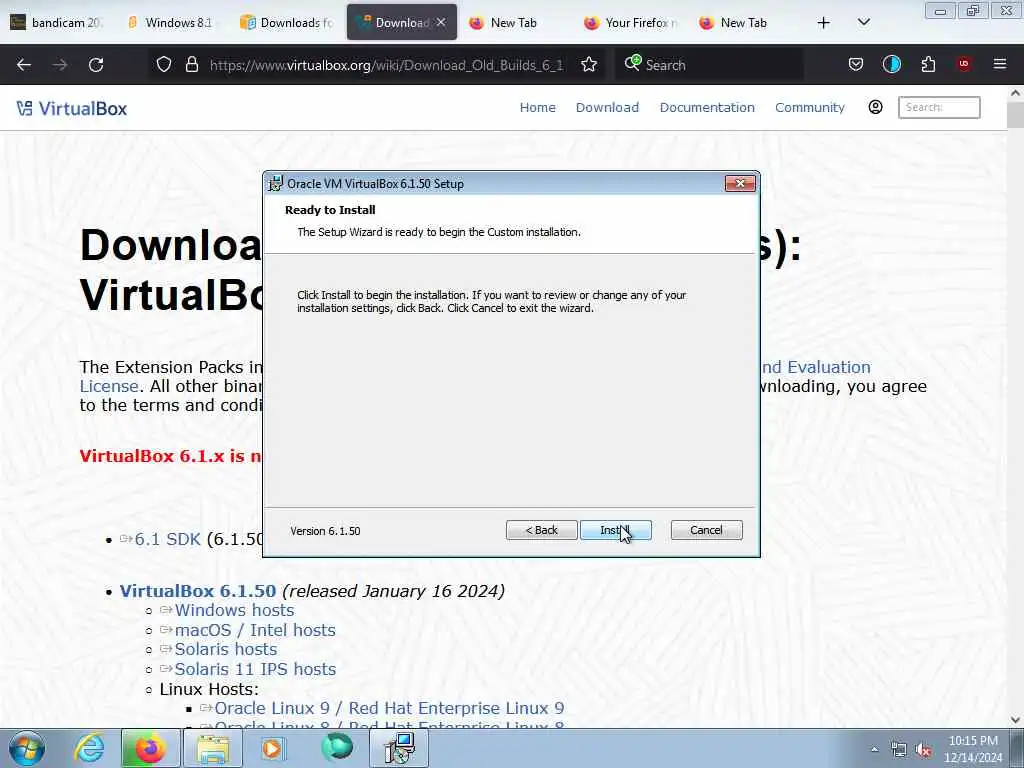Click the URL address field
Screen dimensions: 1024x768
tap(387, 65)
